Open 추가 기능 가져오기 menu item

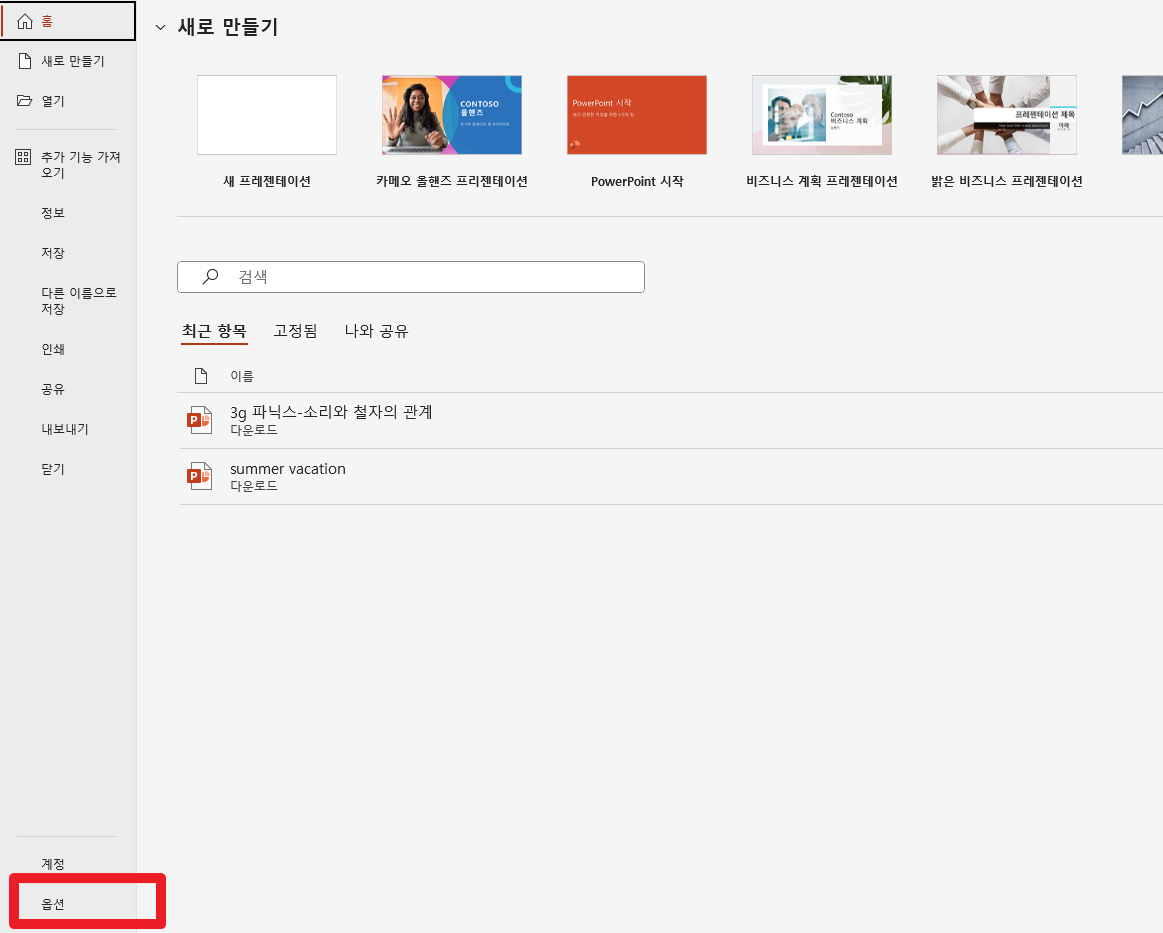(x=68, y=165)
